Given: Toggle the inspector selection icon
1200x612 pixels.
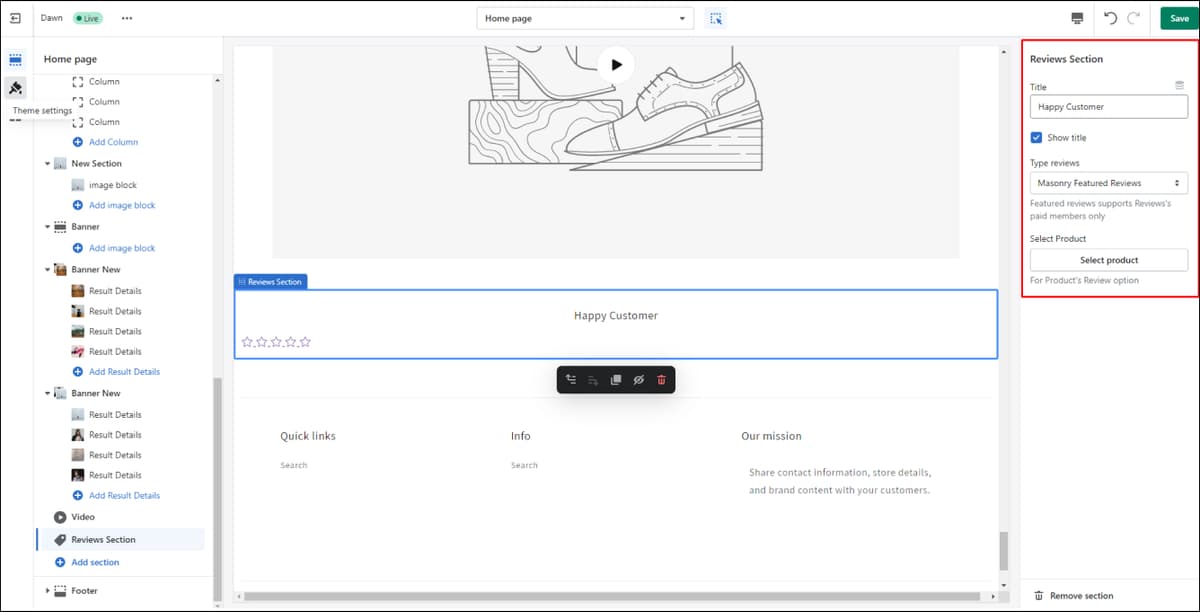Looking at the screenshot, I should 715,18.
